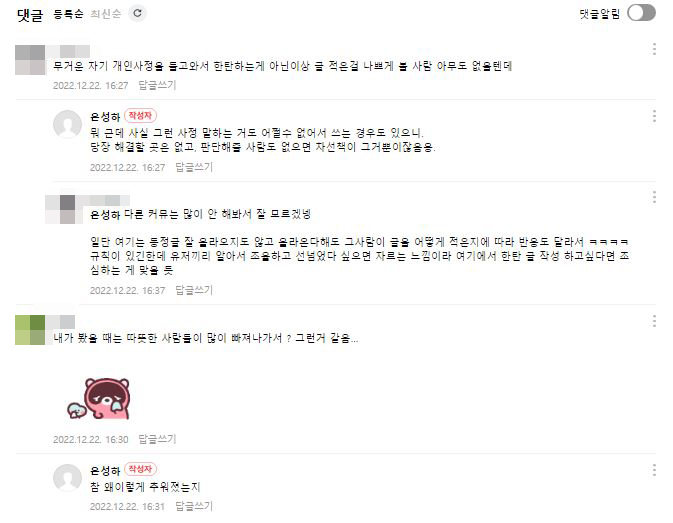Click the comment refresh icon

click(x=137, y=13)
